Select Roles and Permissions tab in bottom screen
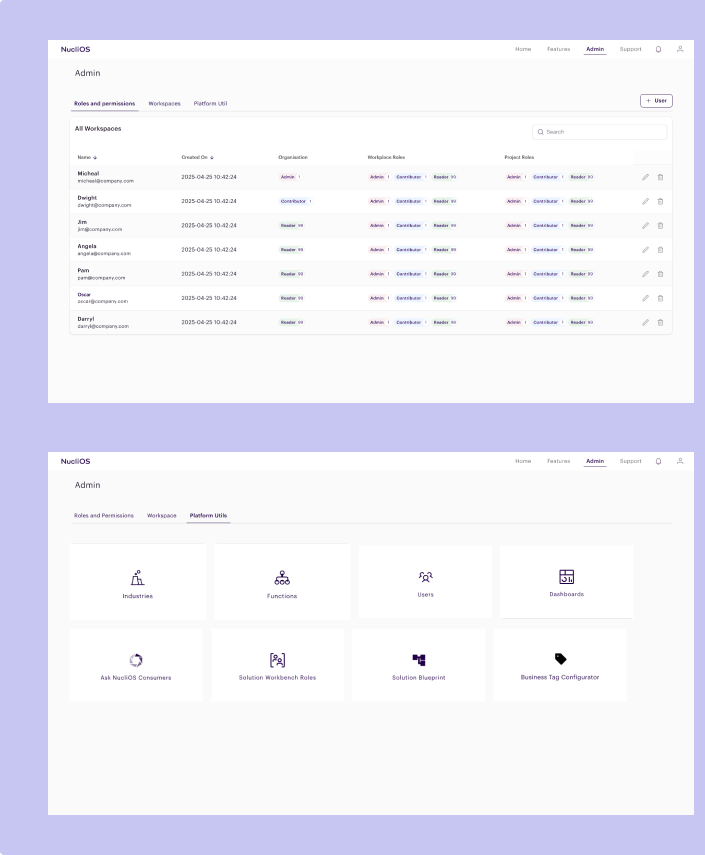Image resolution: width=705 pixels, height=855 pixels. point(104,515)
